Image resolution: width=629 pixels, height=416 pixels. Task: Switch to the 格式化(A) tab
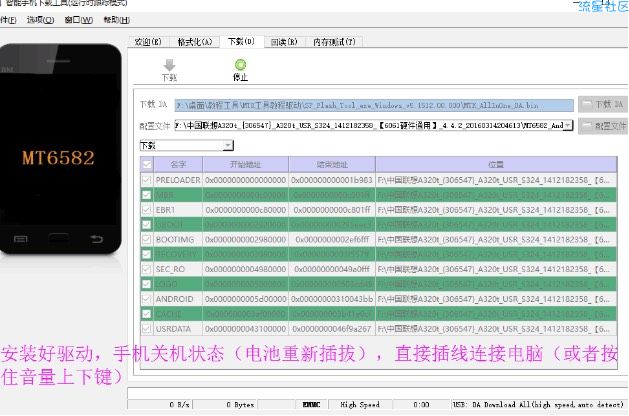tap(195, 42)
